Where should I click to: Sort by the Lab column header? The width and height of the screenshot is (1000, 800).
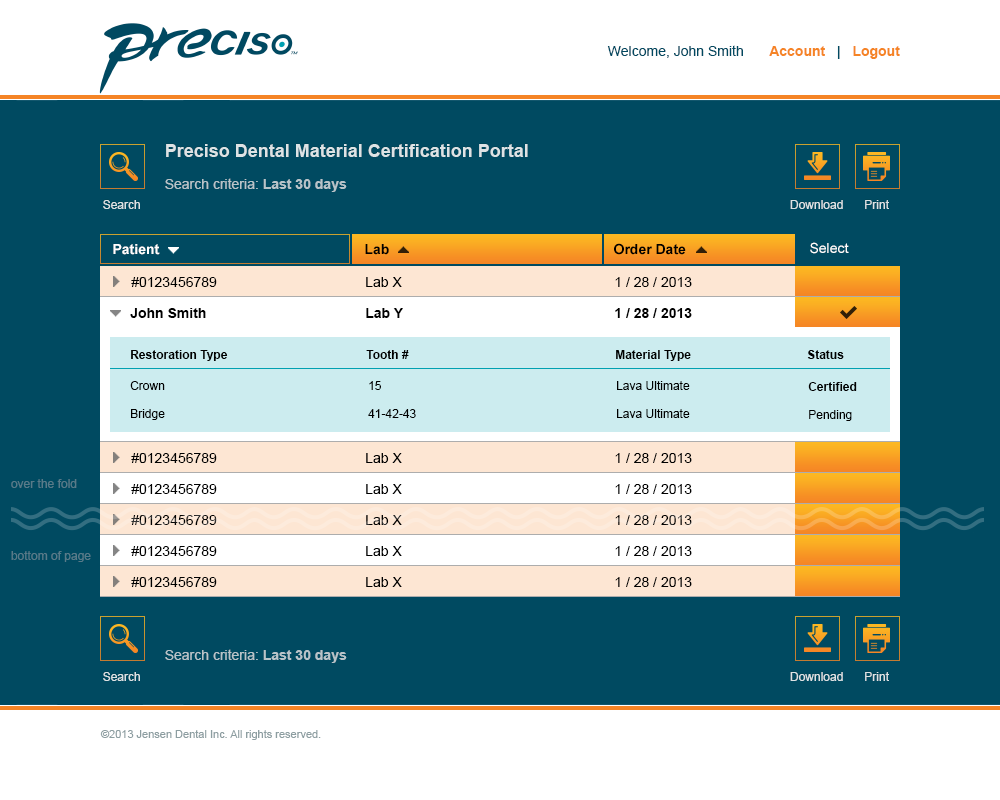[477, 249]
